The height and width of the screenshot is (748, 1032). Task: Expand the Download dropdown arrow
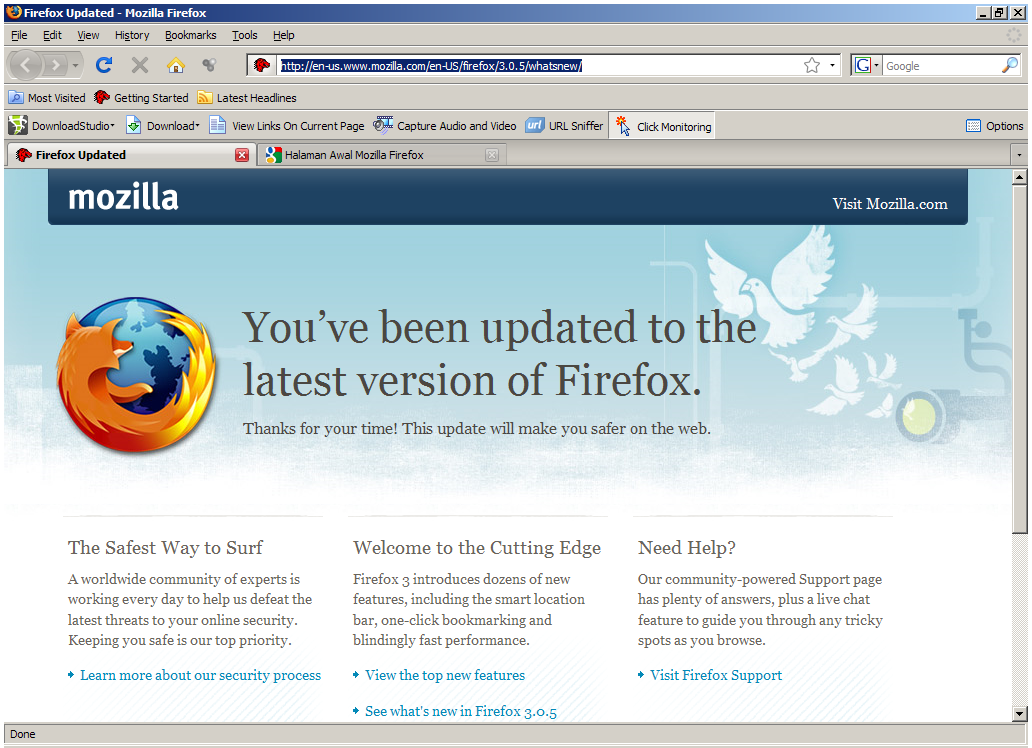(197, 125)
